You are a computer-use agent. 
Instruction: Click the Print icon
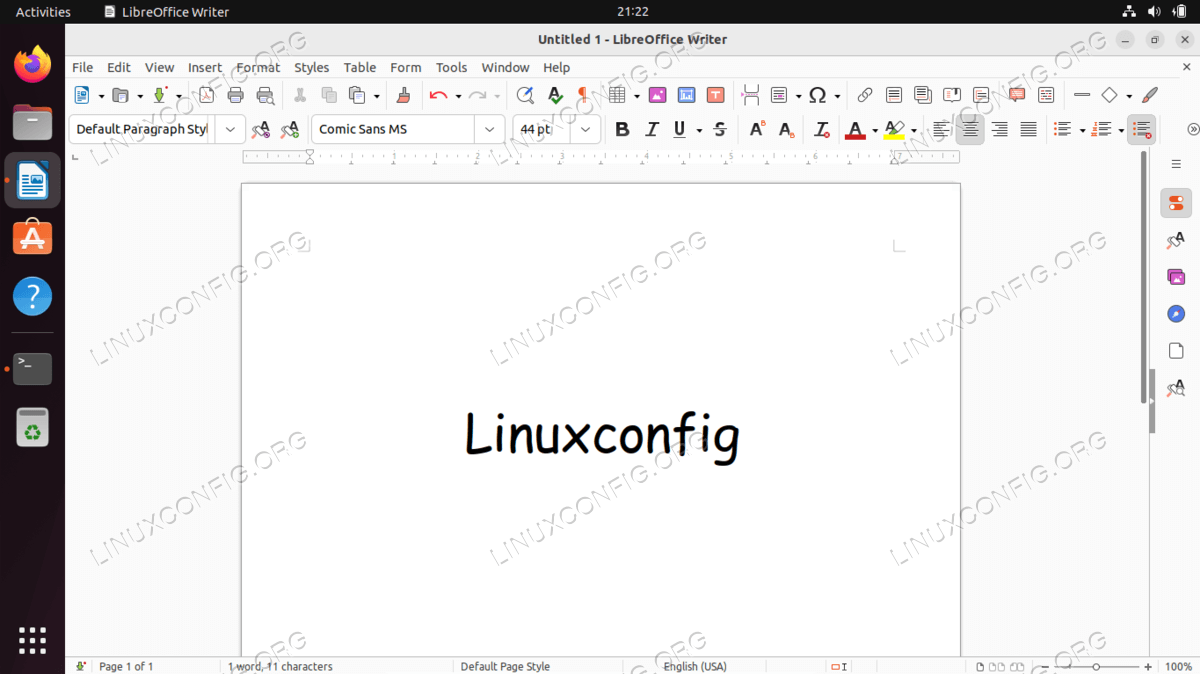(x=236, y=95)
